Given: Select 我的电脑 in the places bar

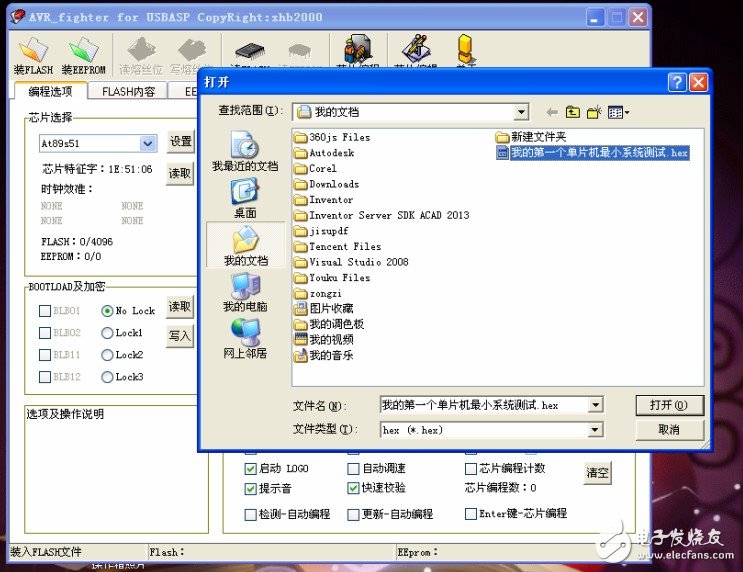Looking at the screenshot, I should [x=245, y=288].
